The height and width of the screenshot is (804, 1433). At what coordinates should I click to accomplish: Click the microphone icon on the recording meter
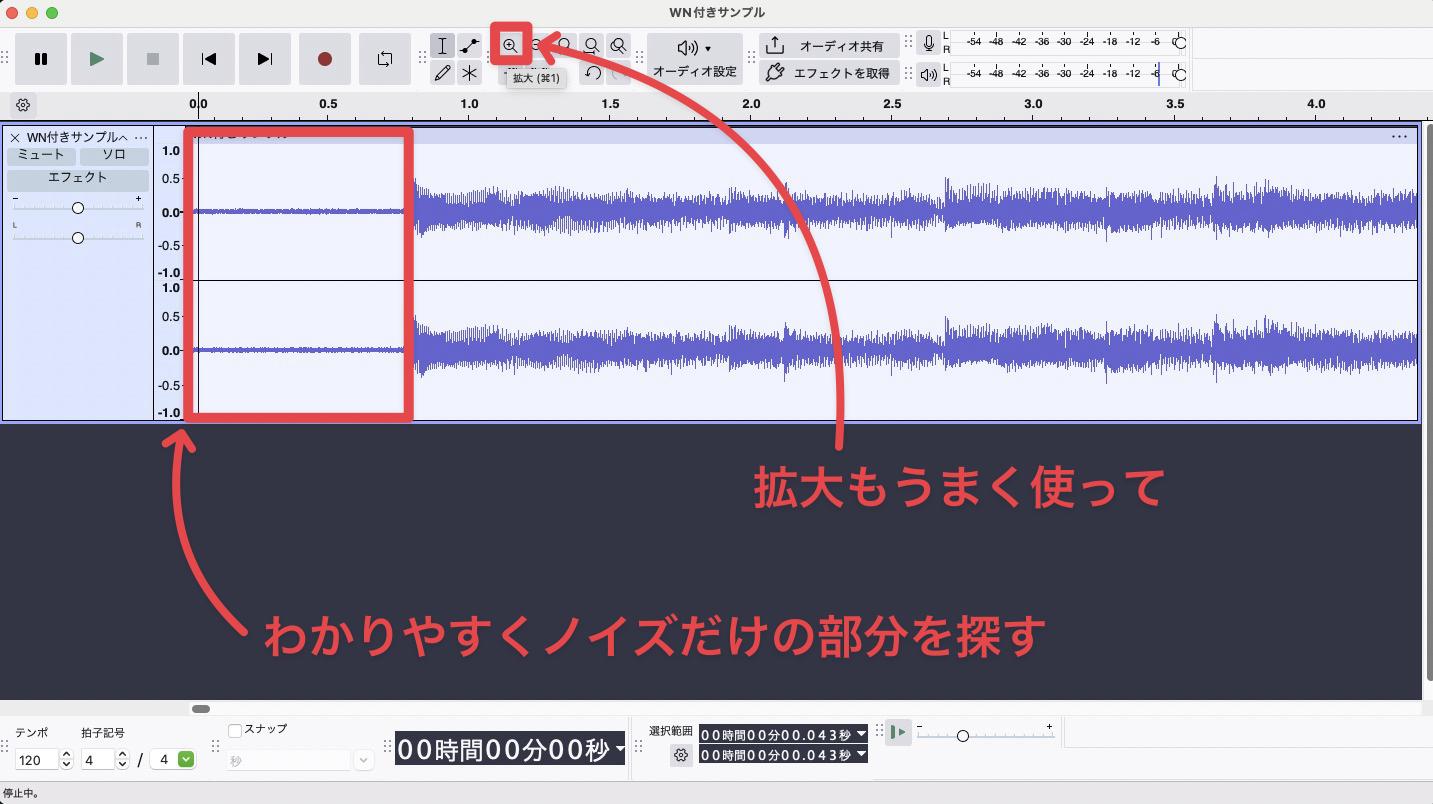(x=929, y=42)
